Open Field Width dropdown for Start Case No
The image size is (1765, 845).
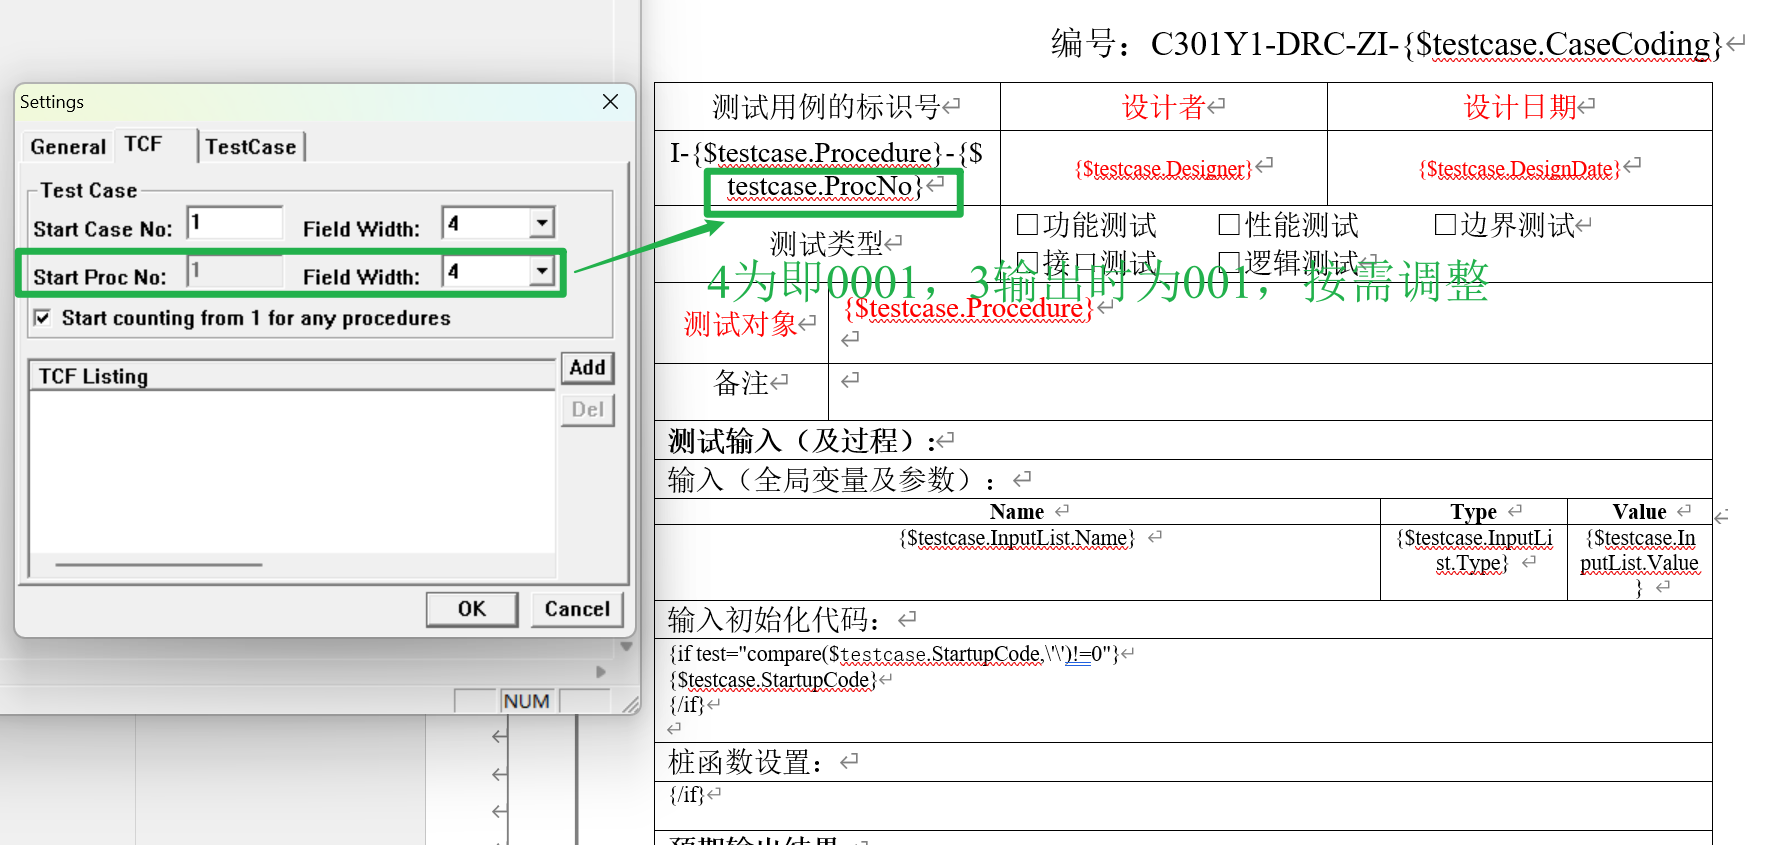541,222
